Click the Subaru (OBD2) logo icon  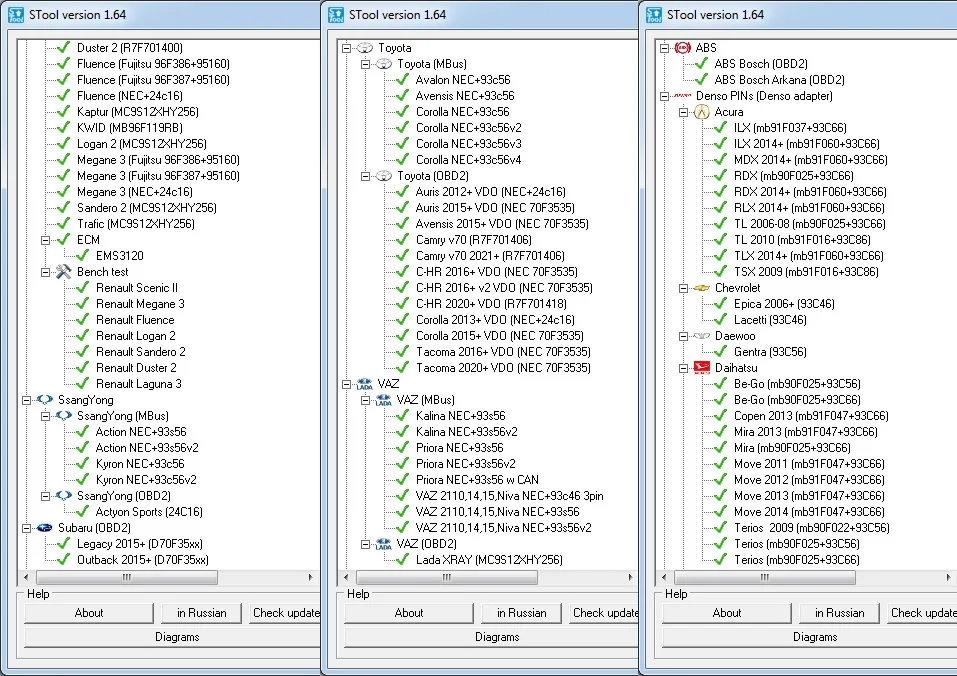[45, 528]
